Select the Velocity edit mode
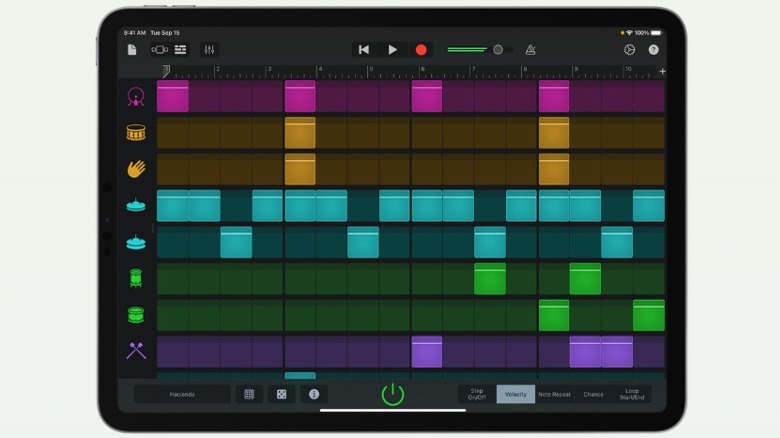780x438 pixels. [x=515, y=394]
